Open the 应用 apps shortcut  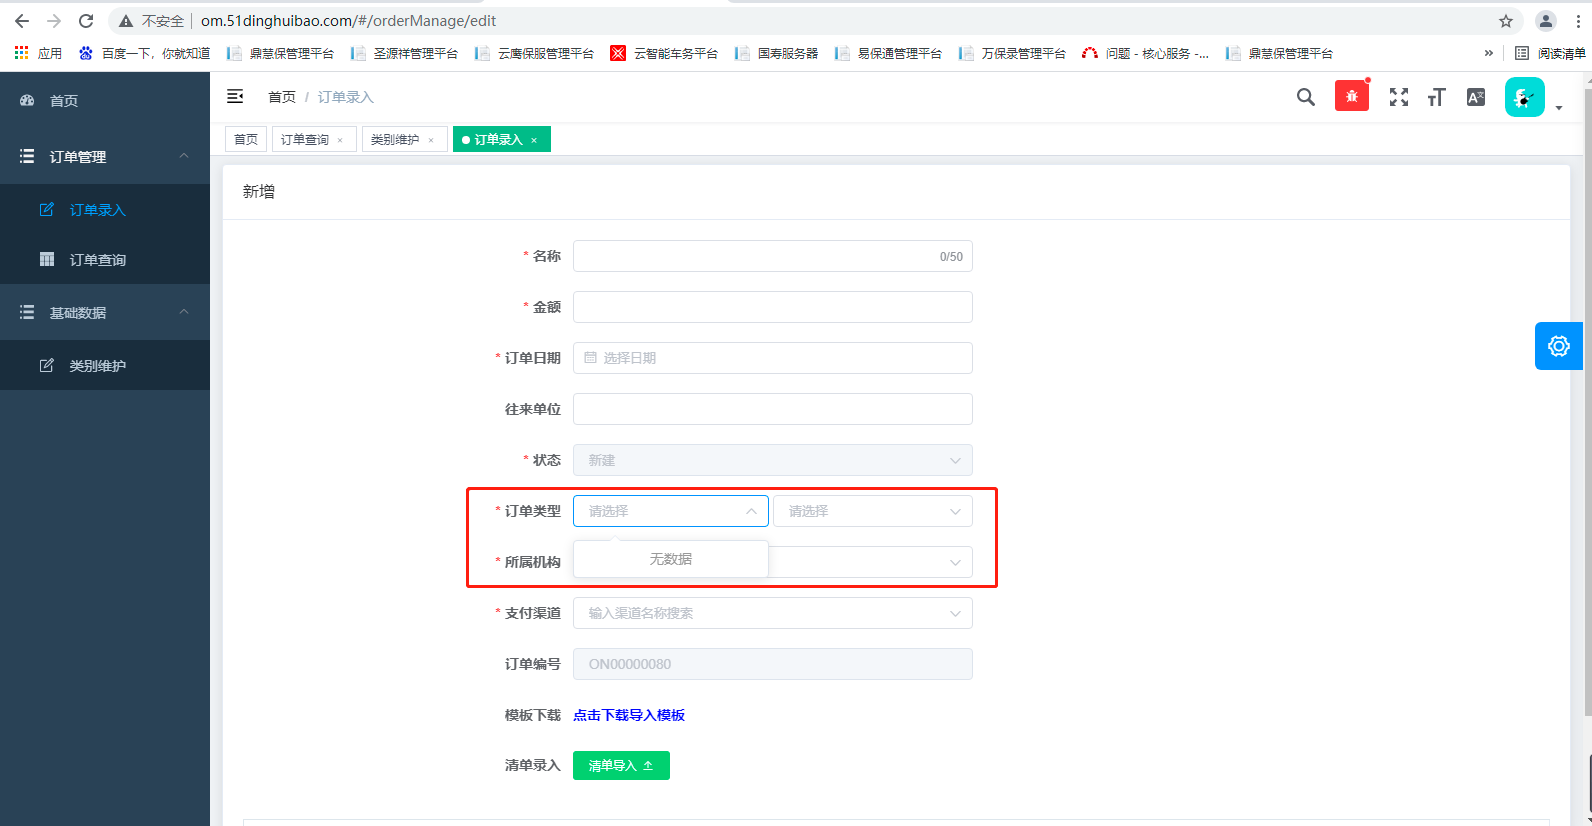(x=38, y=53)
